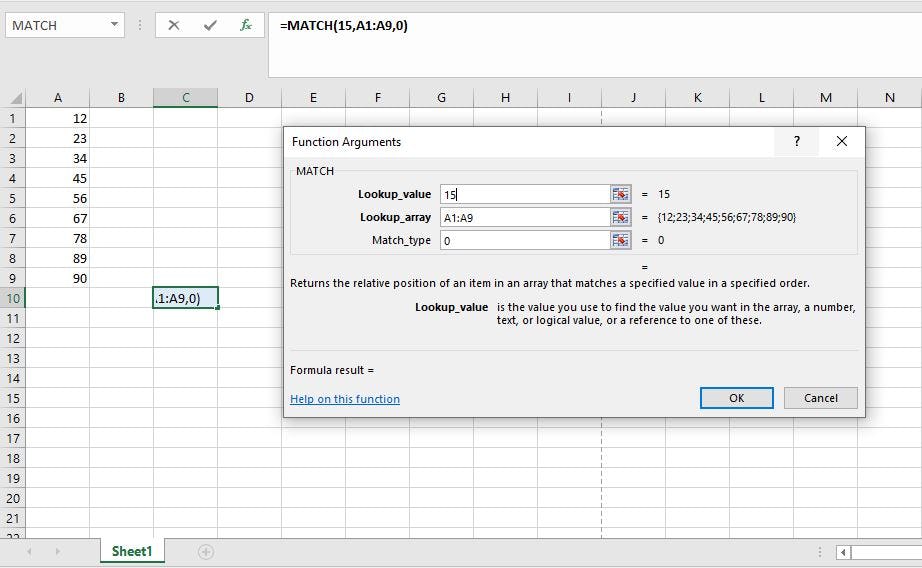922x568 pixels.
Task: Select column A header
Action: (58, 98)
